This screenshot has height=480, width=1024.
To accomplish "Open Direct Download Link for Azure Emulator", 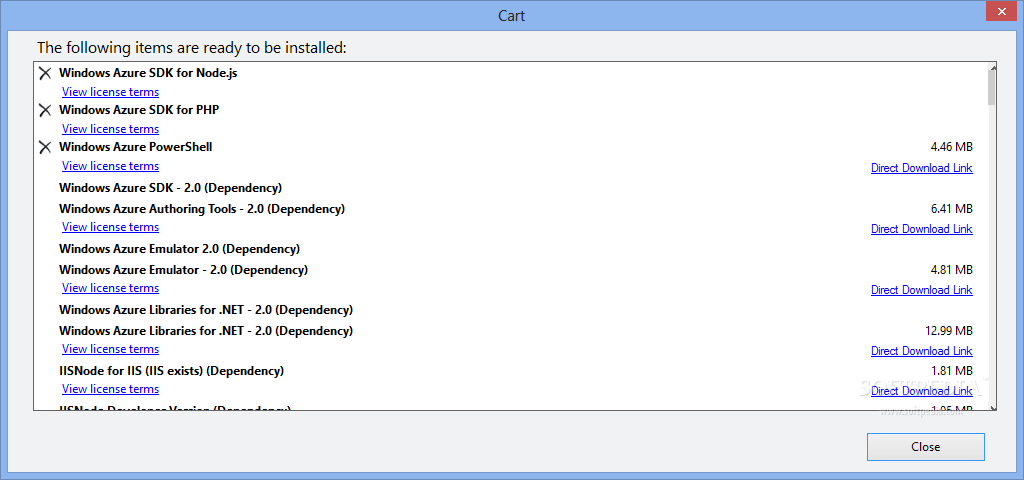I will (x=921, y=290).
